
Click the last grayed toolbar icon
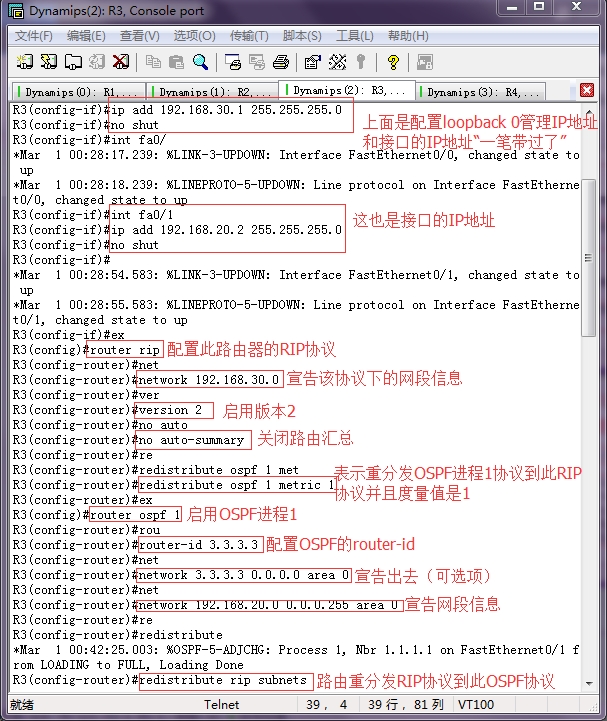[424, 62]
